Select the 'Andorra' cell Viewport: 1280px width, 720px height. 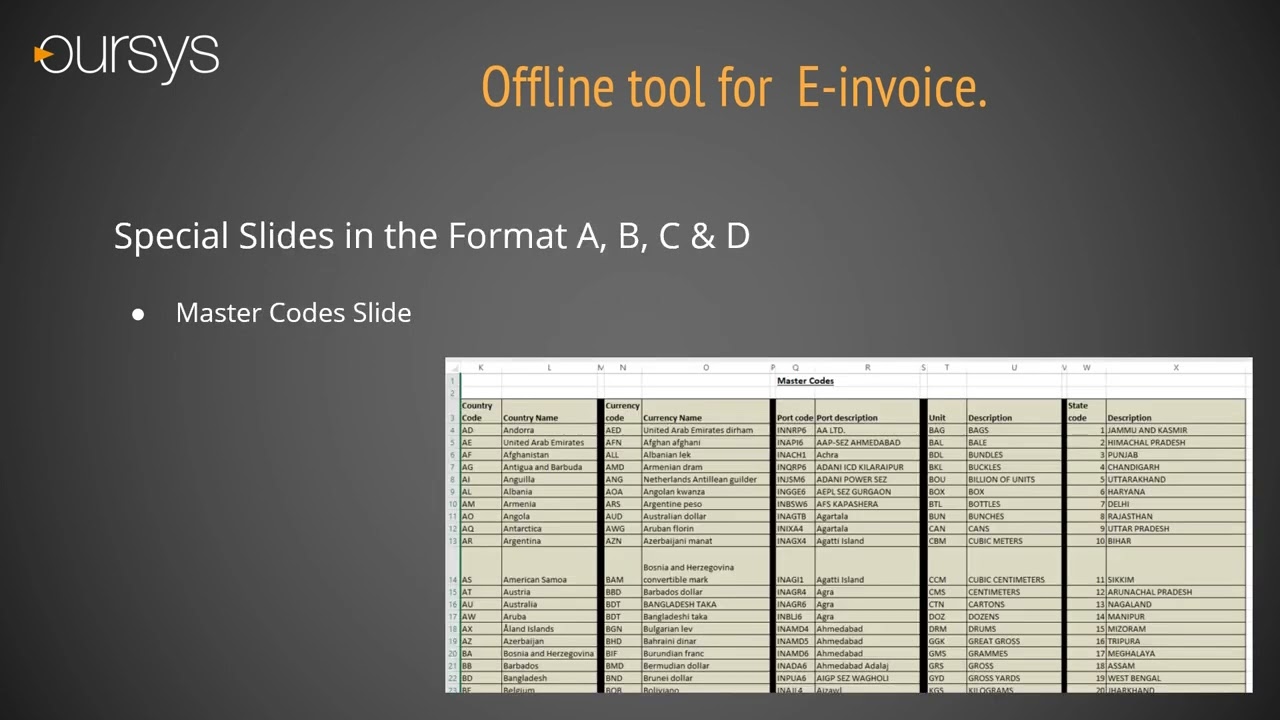click(549, 430)
